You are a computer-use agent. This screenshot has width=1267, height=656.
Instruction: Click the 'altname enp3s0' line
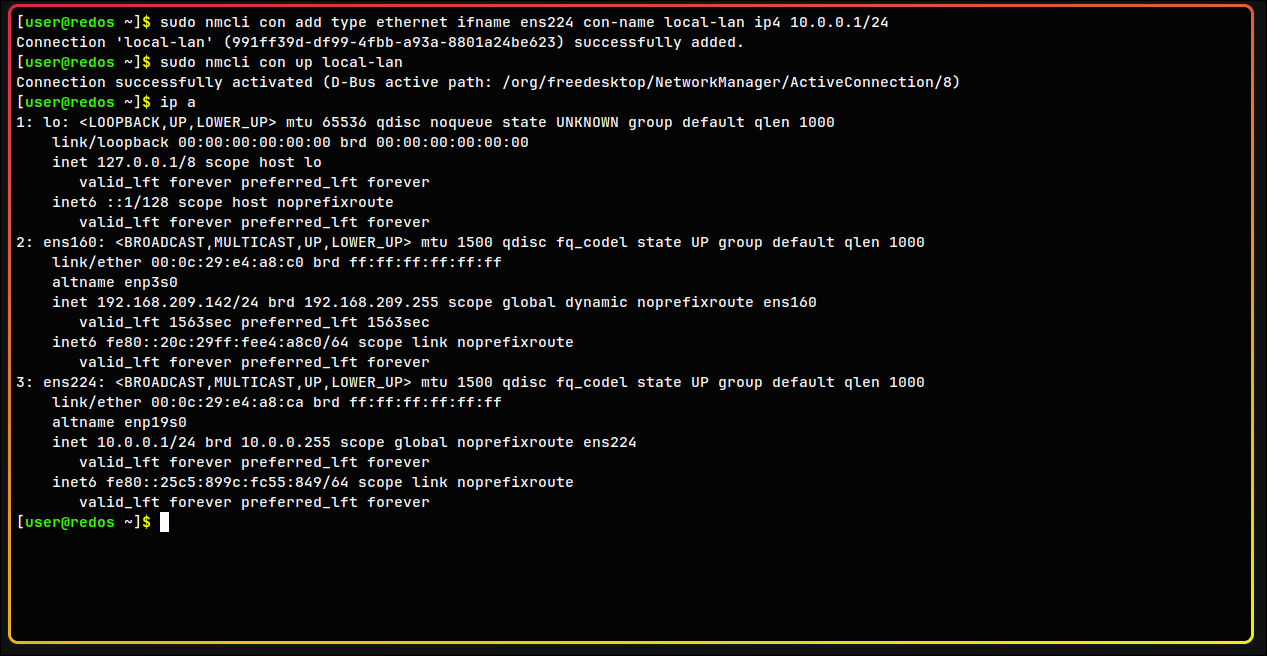[114, 282]
